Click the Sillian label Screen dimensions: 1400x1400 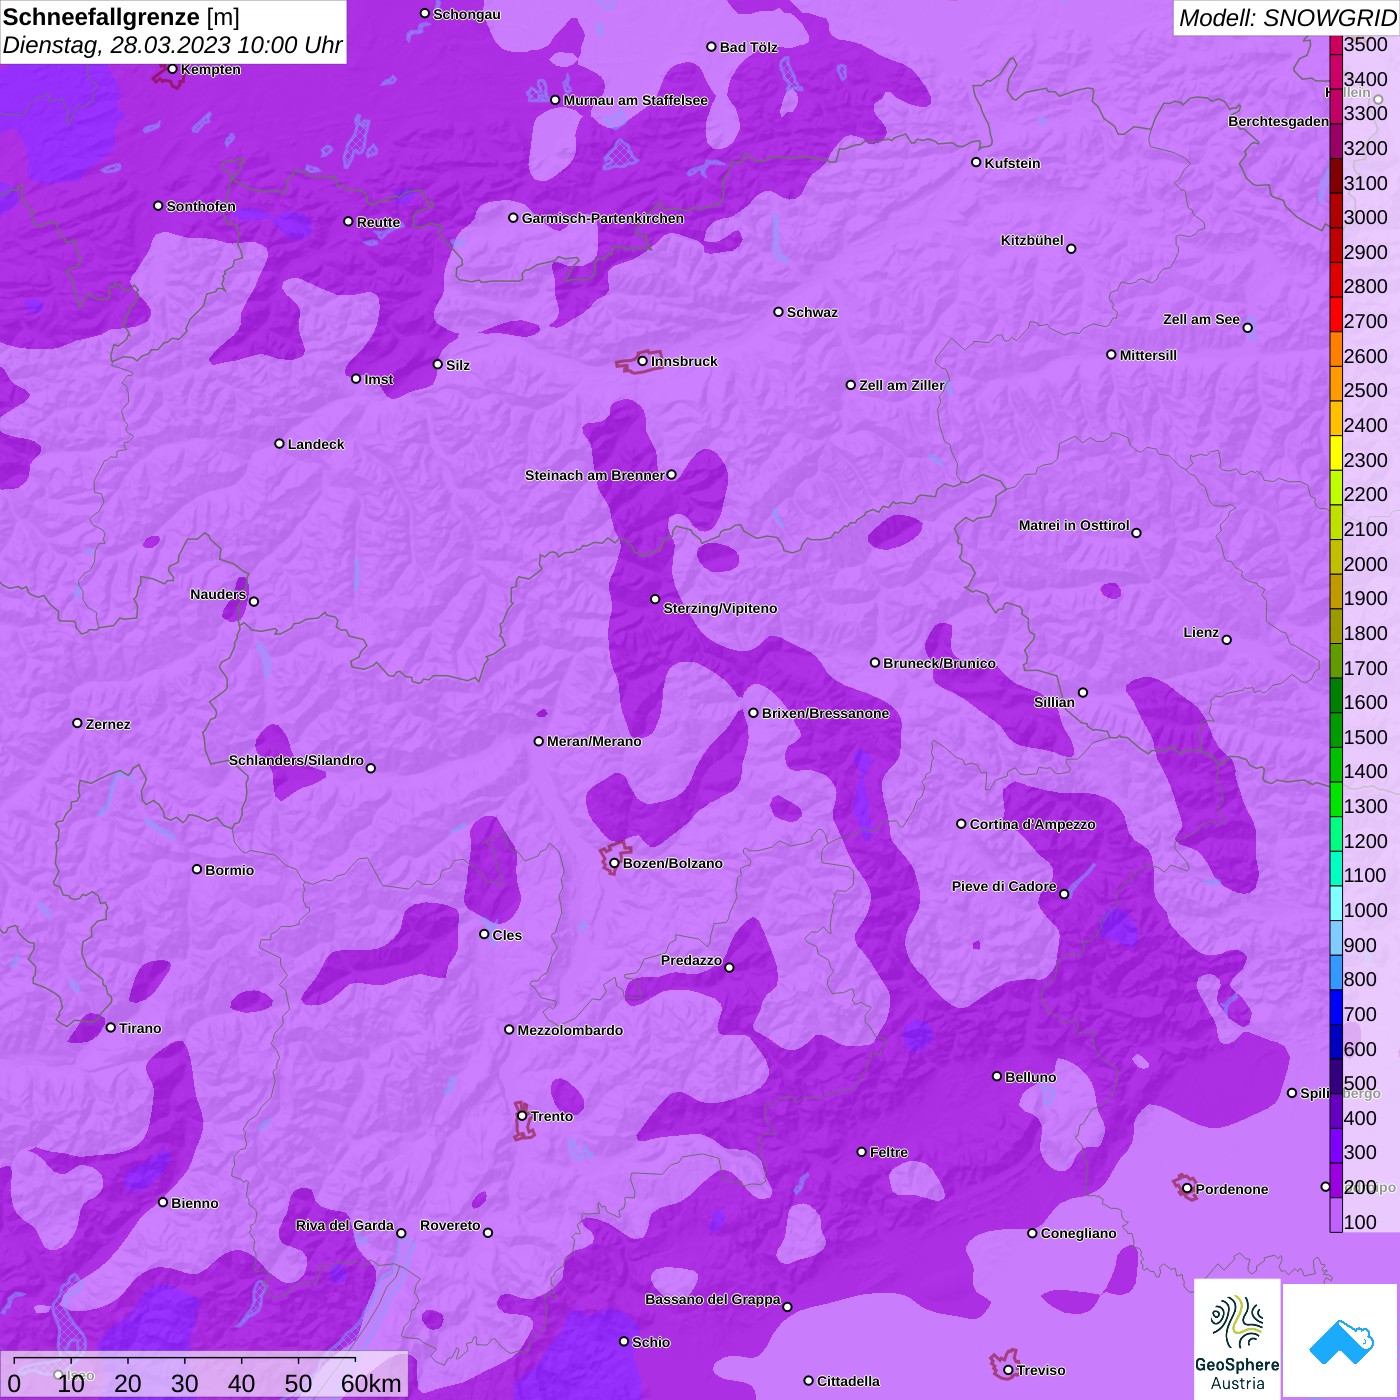click(1054, 702)
